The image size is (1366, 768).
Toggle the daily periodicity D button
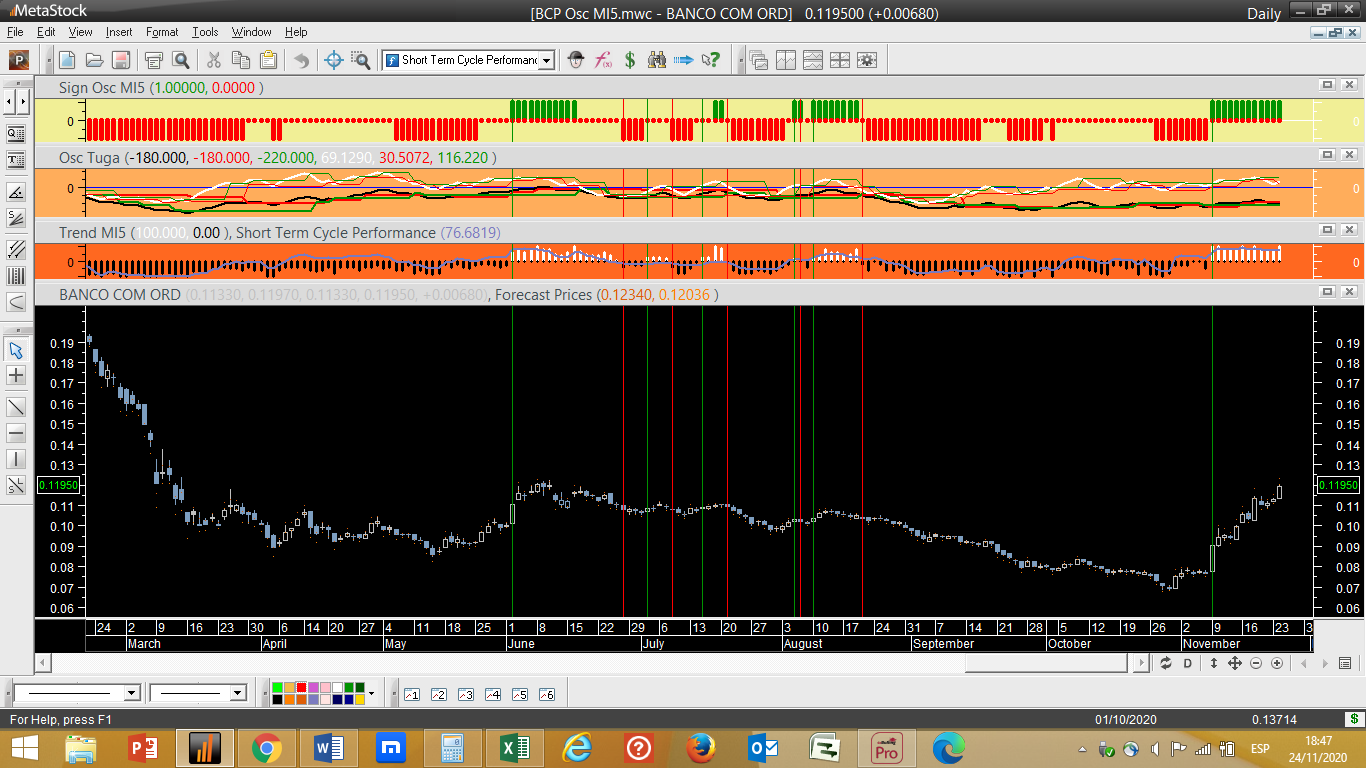[1188, 663]
